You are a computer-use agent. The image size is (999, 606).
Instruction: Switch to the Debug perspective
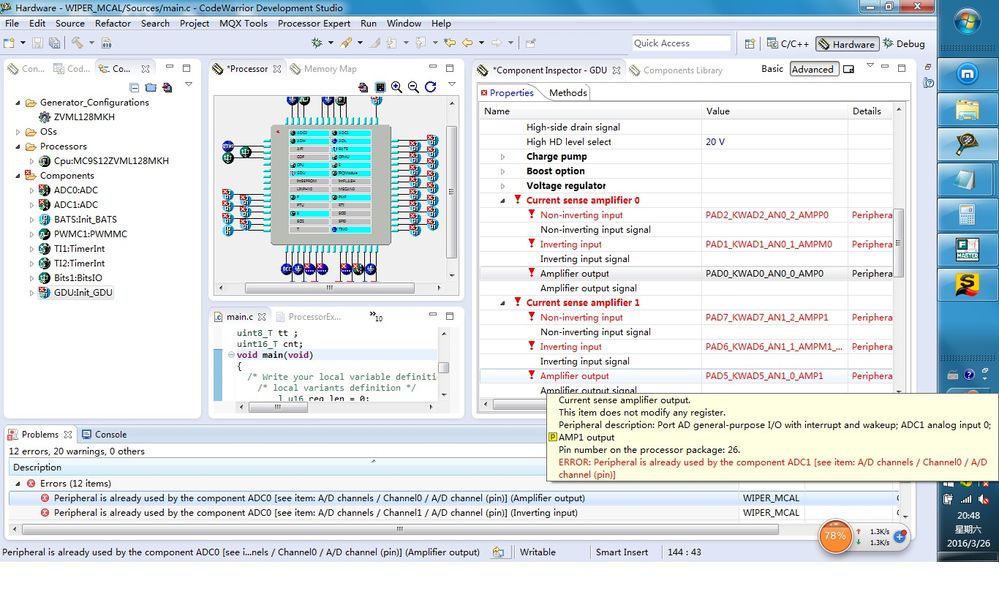[903, 43]
